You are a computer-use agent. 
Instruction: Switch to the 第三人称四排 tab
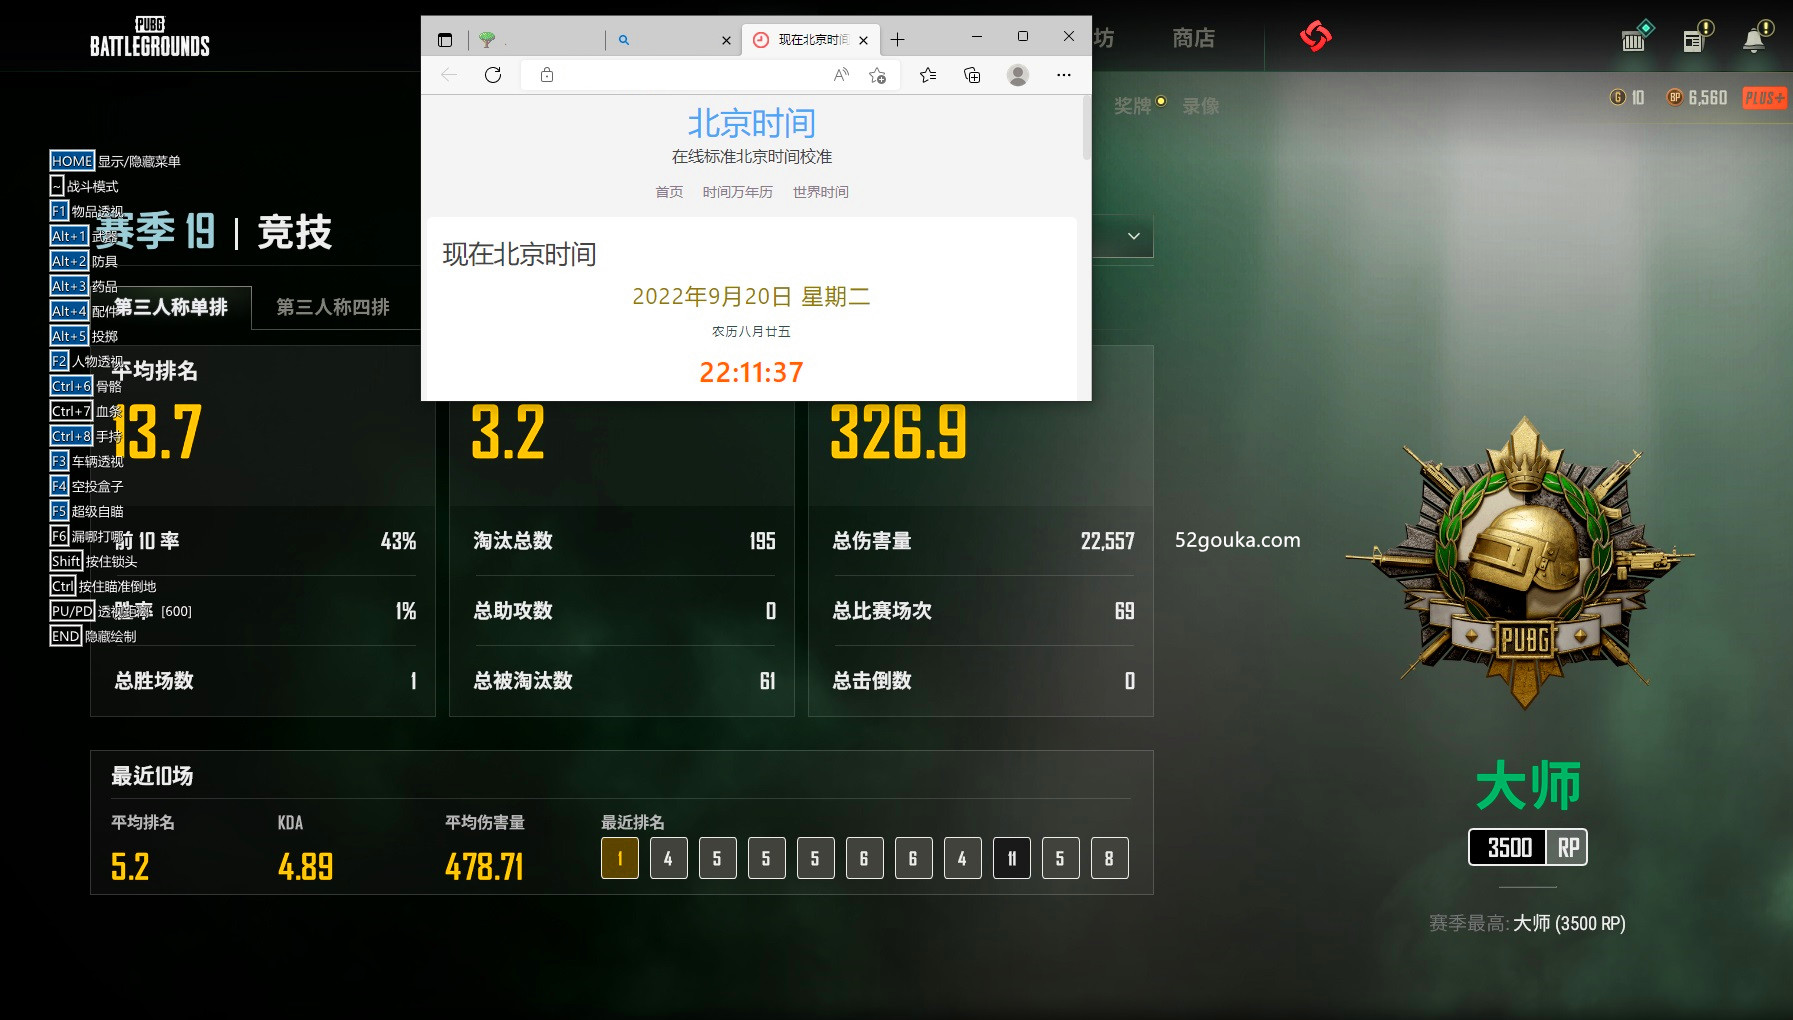[x=332, y=307]
